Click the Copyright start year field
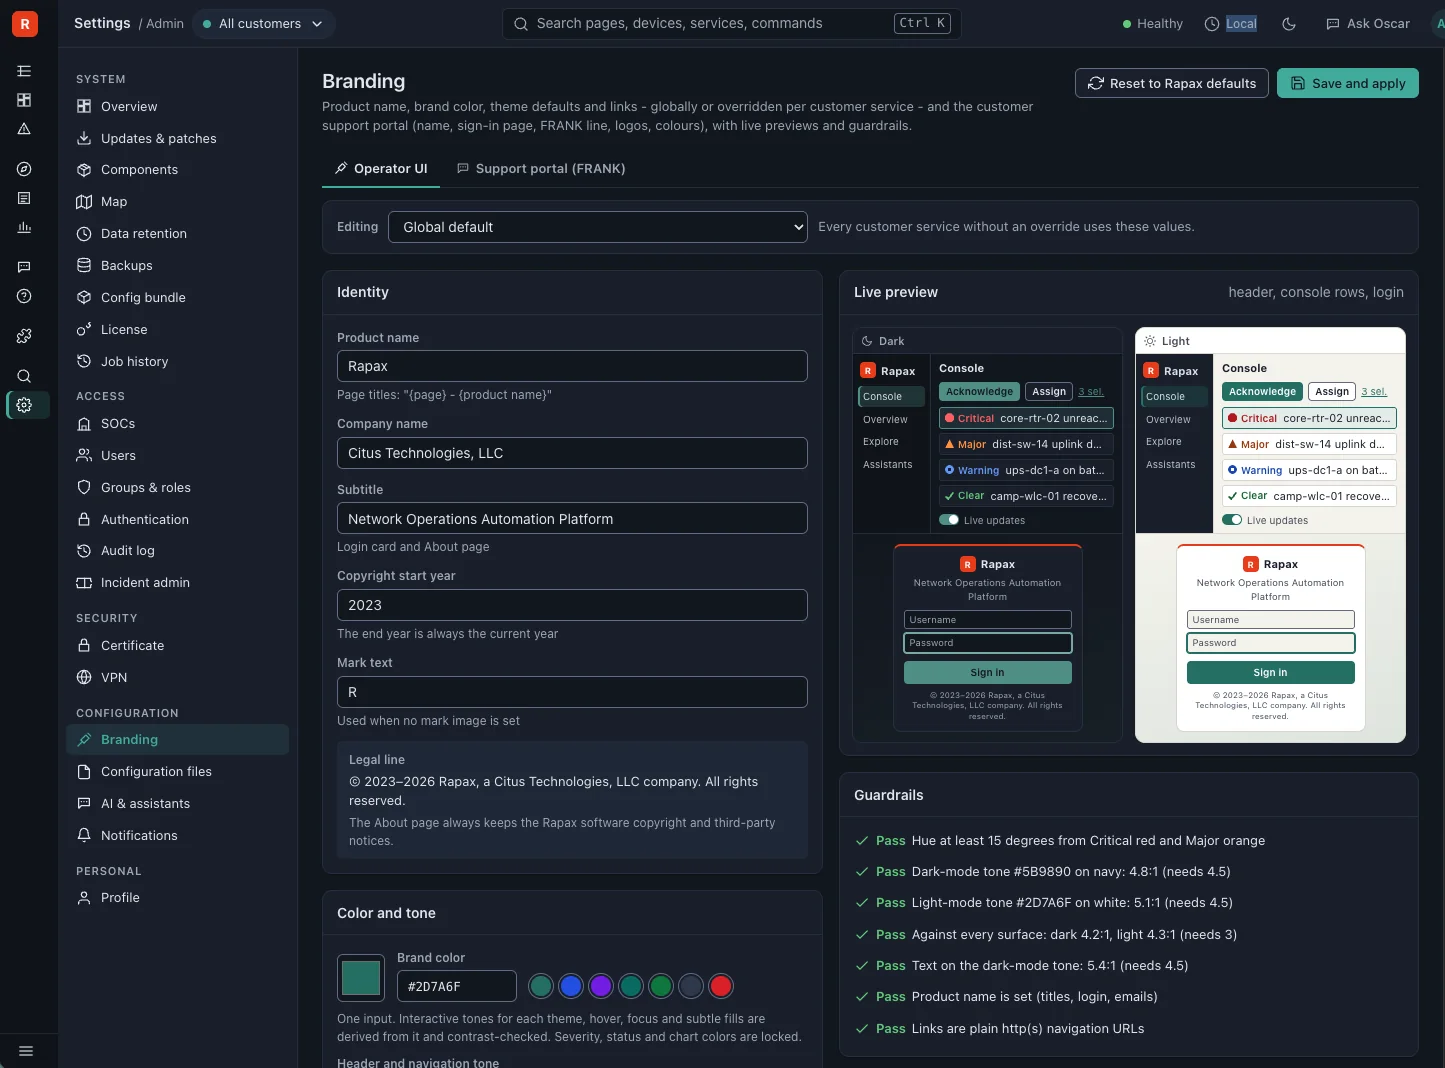 [x=572, y=605]
